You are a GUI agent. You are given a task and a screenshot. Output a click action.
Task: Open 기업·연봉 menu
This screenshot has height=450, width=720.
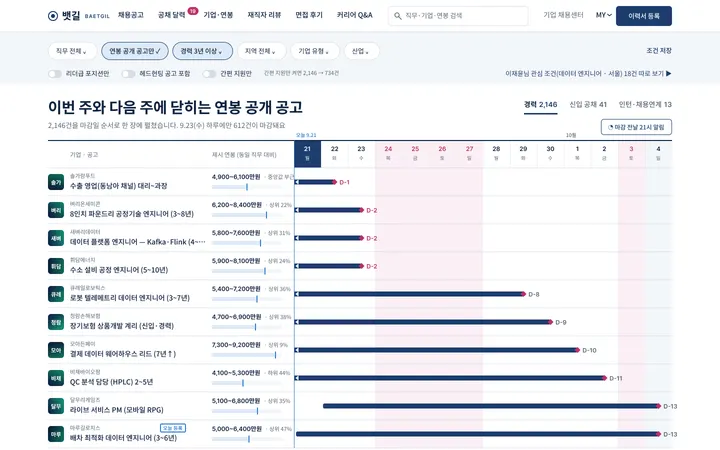(218, 15)
